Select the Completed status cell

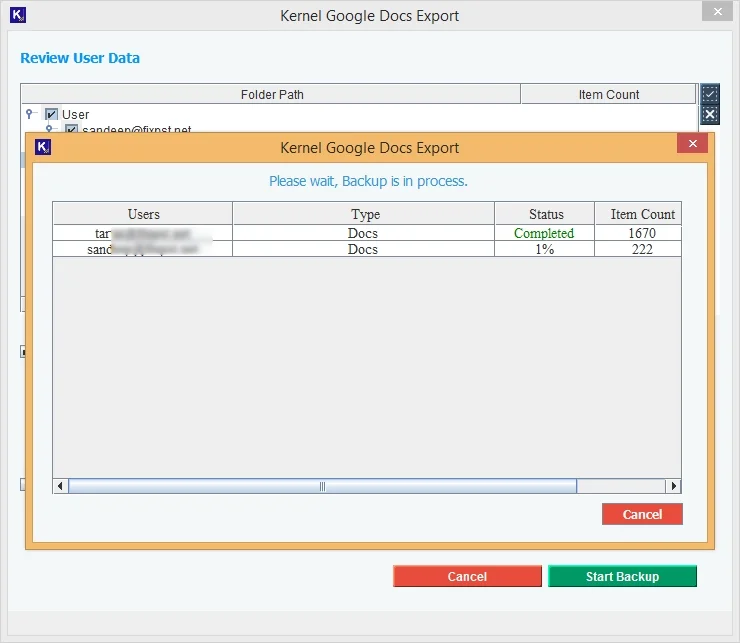[545, 233]
